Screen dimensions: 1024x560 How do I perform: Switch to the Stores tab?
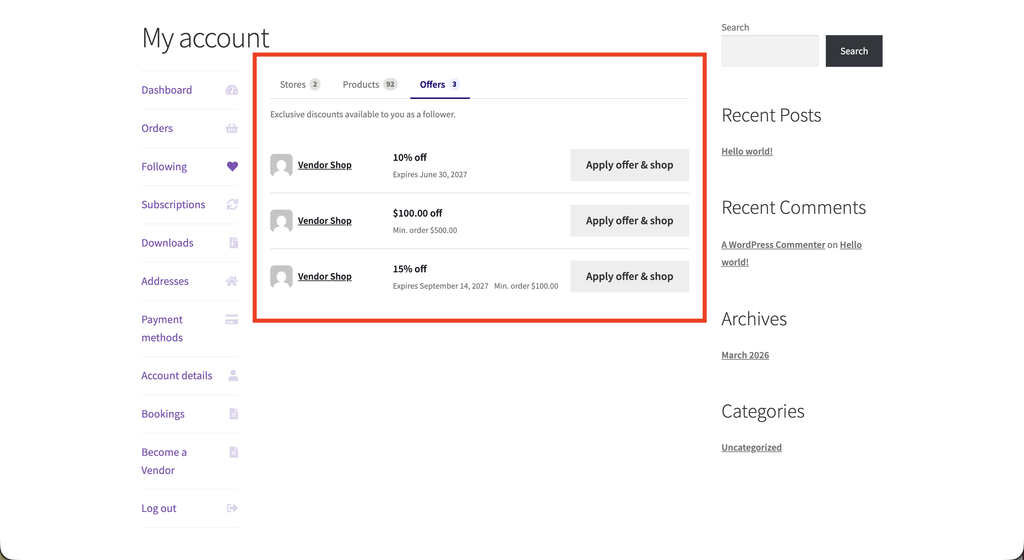click(x=300, y=84)
